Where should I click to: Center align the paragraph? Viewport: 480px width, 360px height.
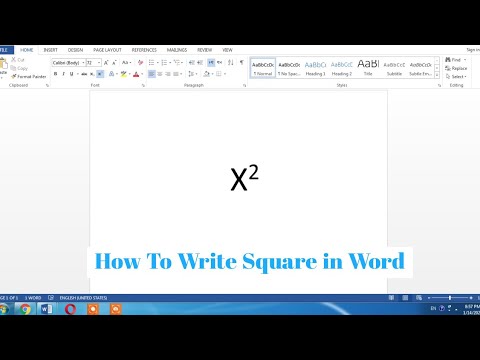[x=160, y=74]
